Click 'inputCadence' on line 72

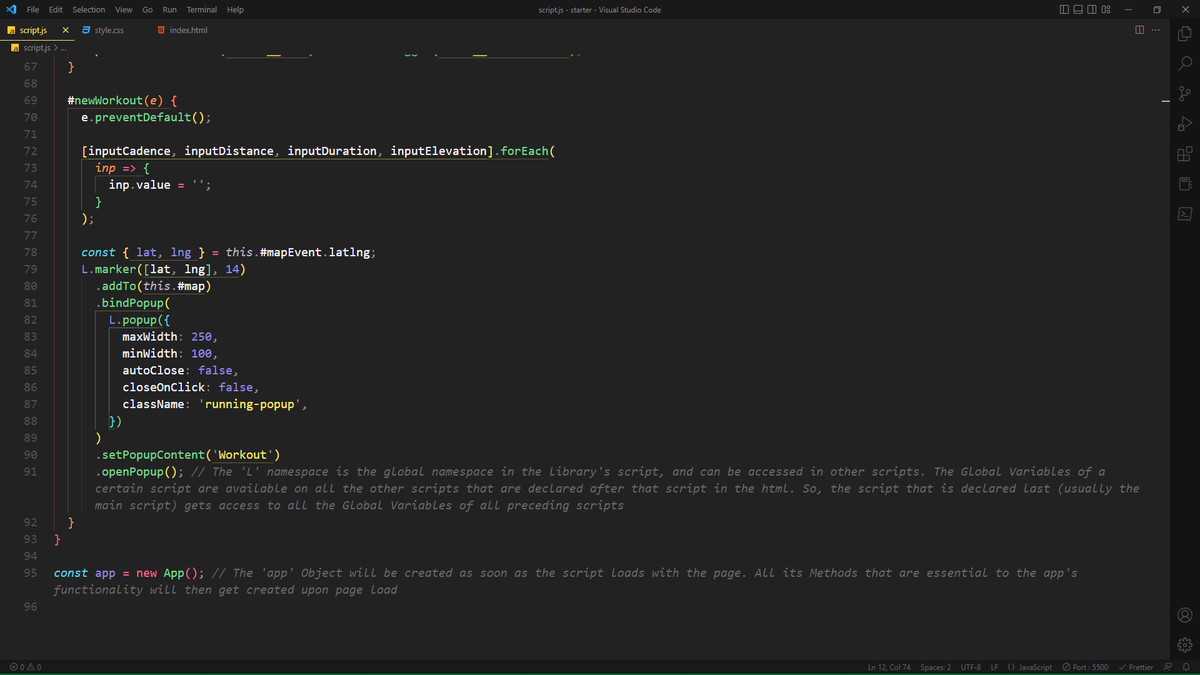[x=129, y=151]
